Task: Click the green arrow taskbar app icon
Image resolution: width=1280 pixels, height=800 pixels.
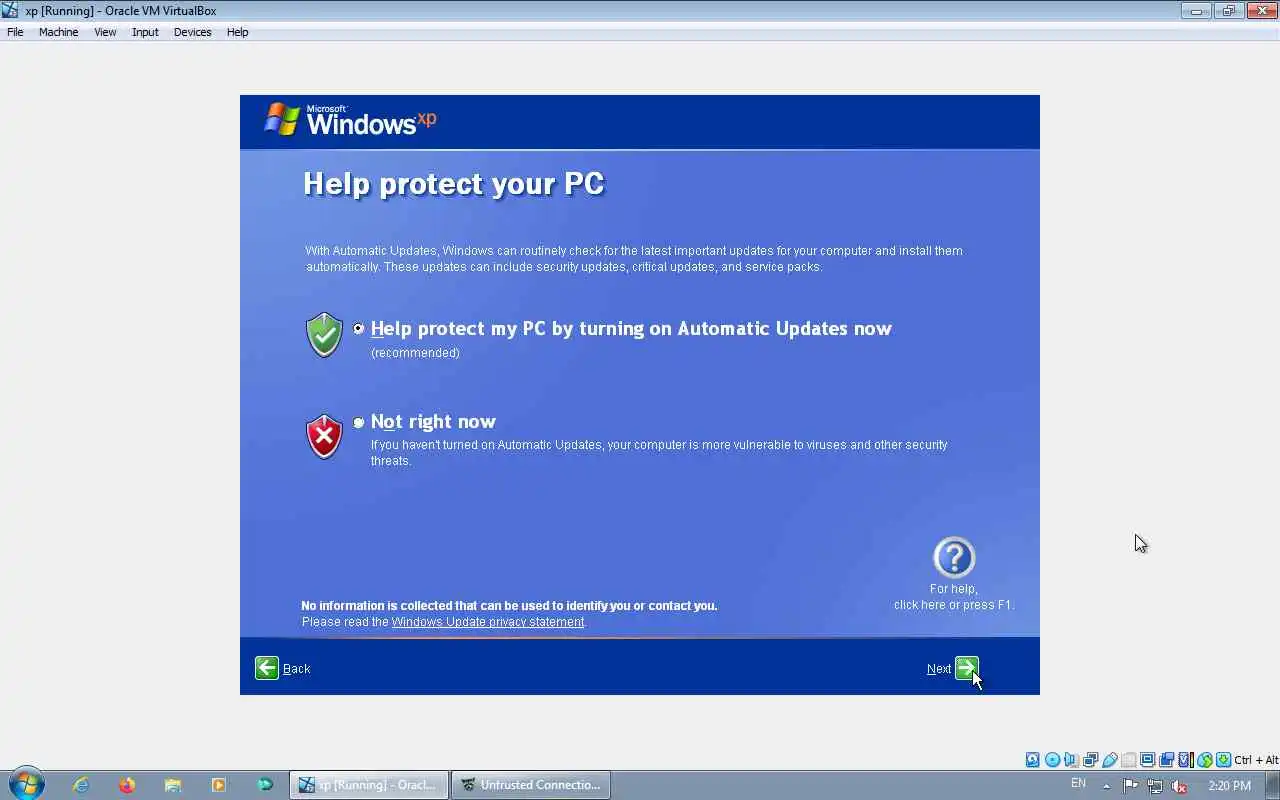Action: (x=265, y=785)
